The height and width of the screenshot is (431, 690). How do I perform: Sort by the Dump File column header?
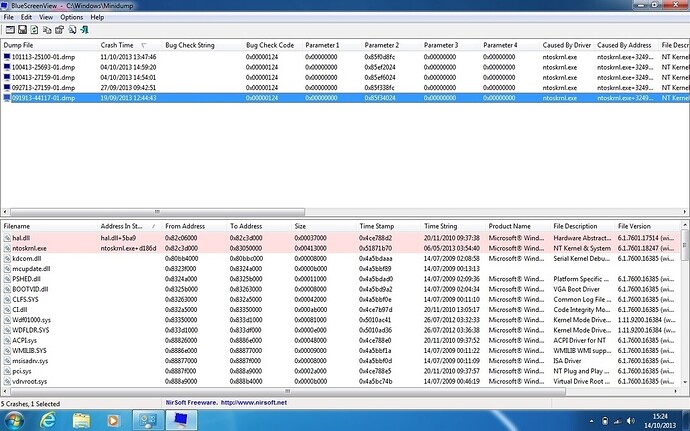49,45
